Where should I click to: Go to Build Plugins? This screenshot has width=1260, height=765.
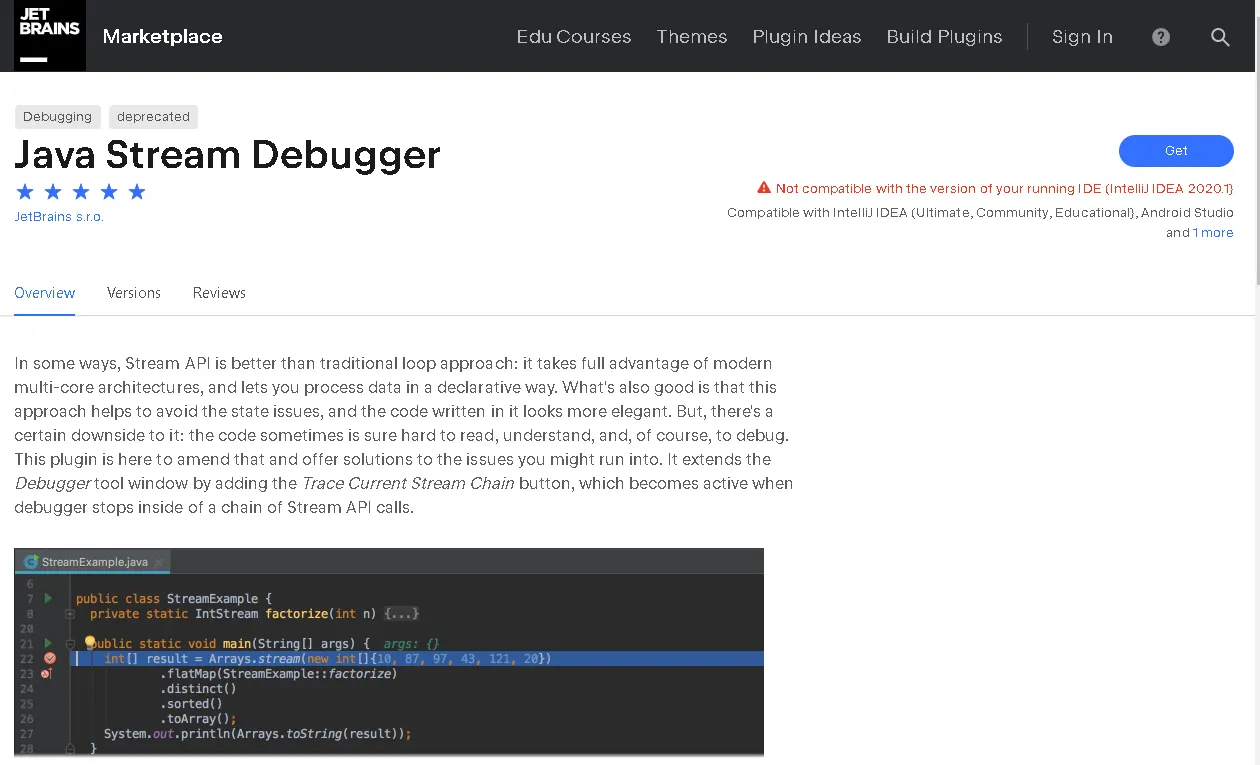tap(944, 37)
